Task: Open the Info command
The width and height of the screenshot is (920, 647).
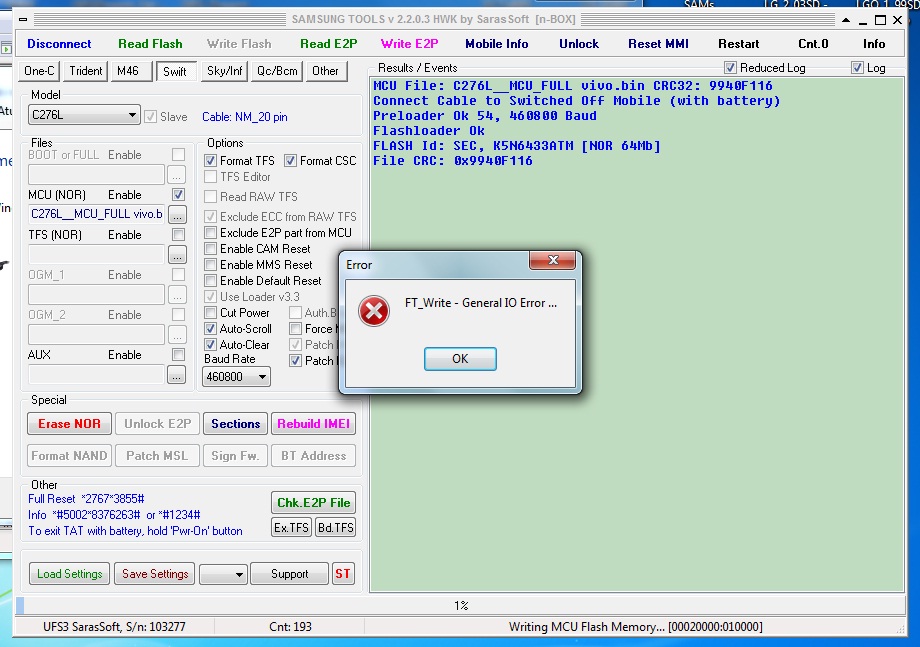Action: pos(874,44)
